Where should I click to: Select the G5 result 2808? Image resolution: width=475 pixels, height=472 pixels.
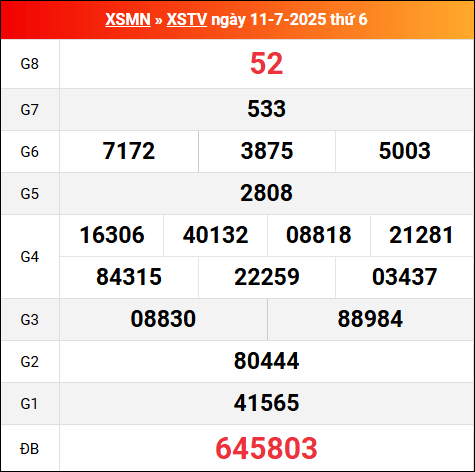pos(266,193)
